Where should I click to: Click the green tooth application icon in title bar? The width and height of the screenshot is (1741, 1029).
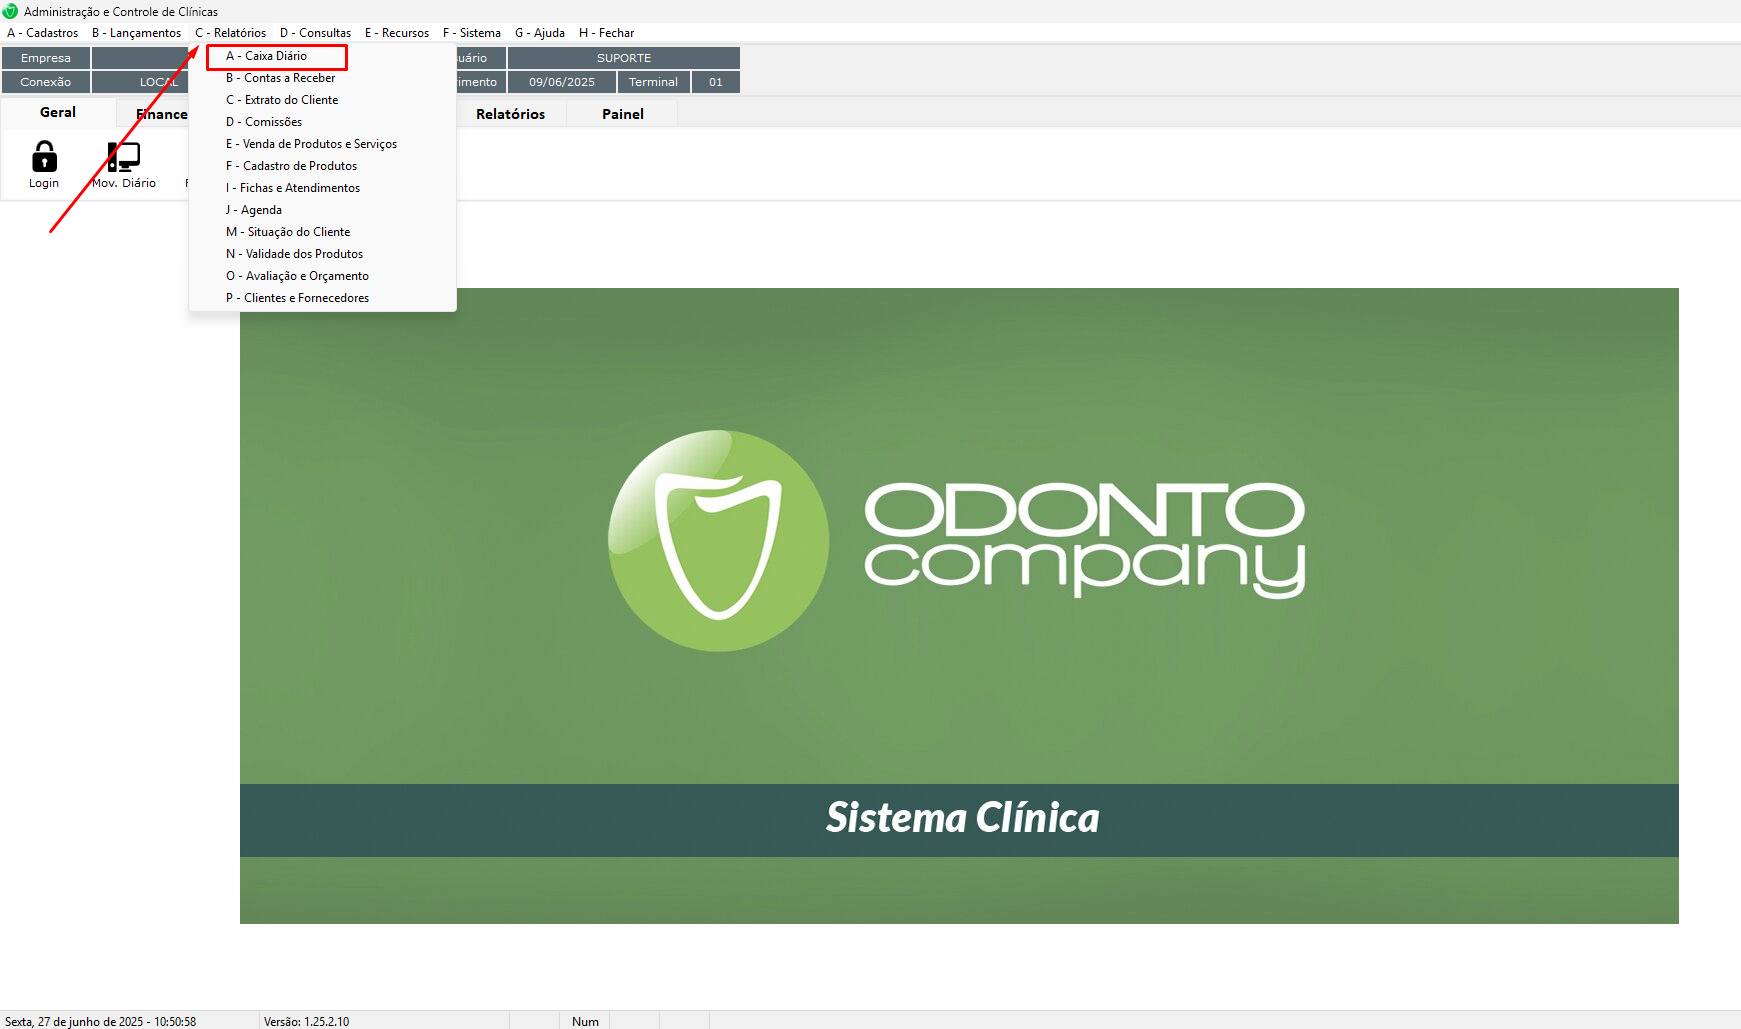coord(10,11)
